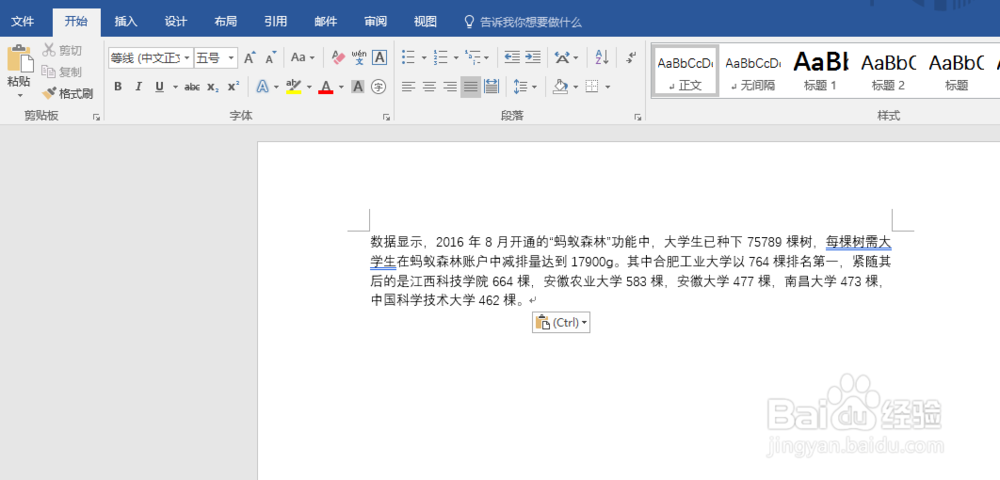Shrink font size with the smaller A icon
Viewport: 1000px width, 480px height.
click(x=270, y=58)
